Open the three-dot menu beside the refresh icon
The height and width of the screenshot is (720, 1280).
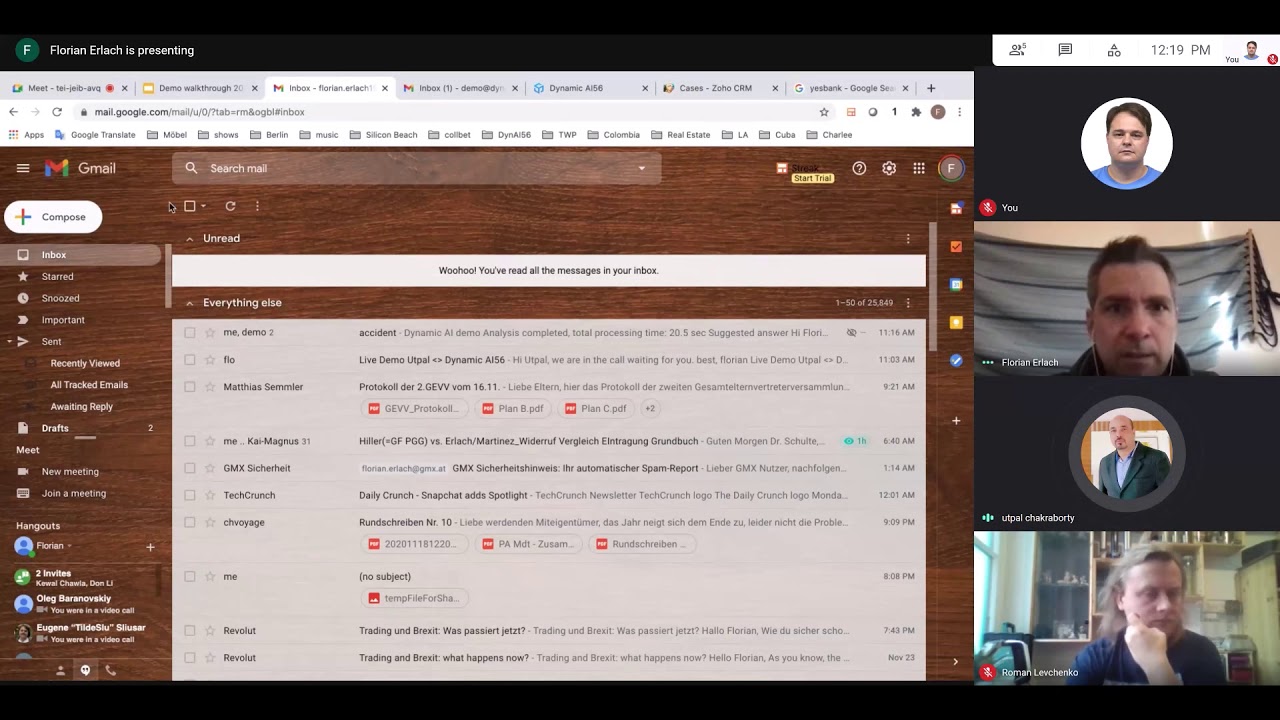(257, 206)
